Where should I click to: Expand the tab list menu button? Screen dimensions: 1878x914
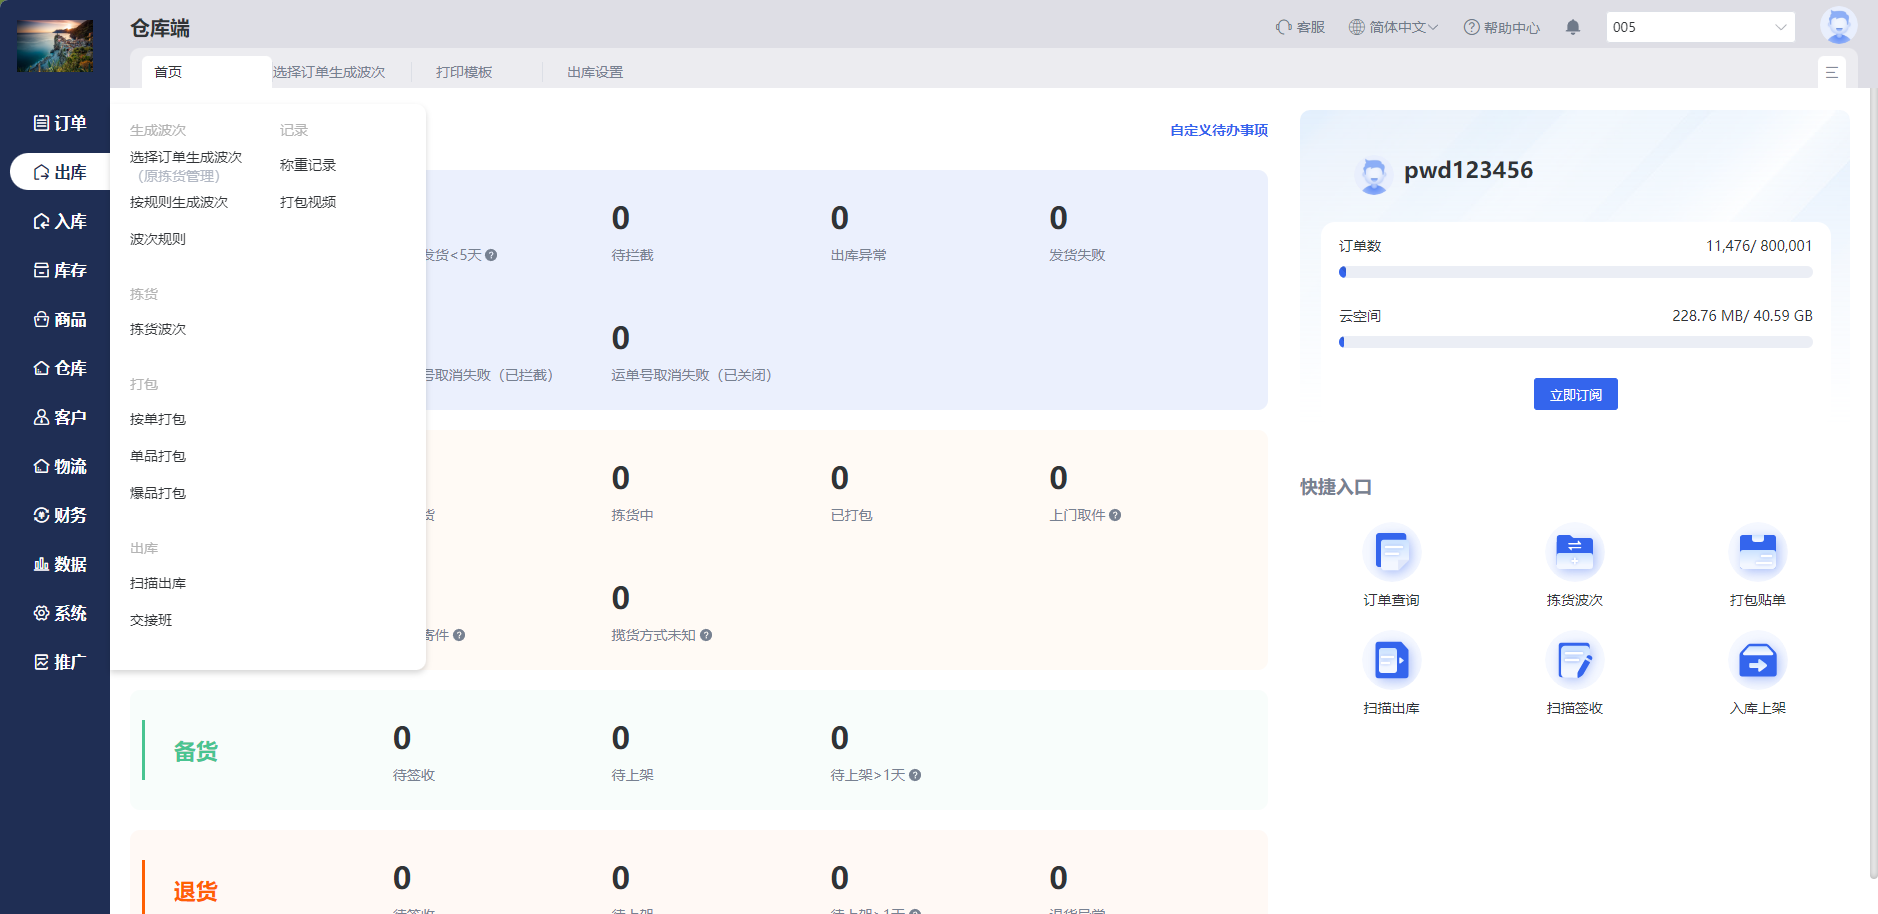(x=1831, y=72)
